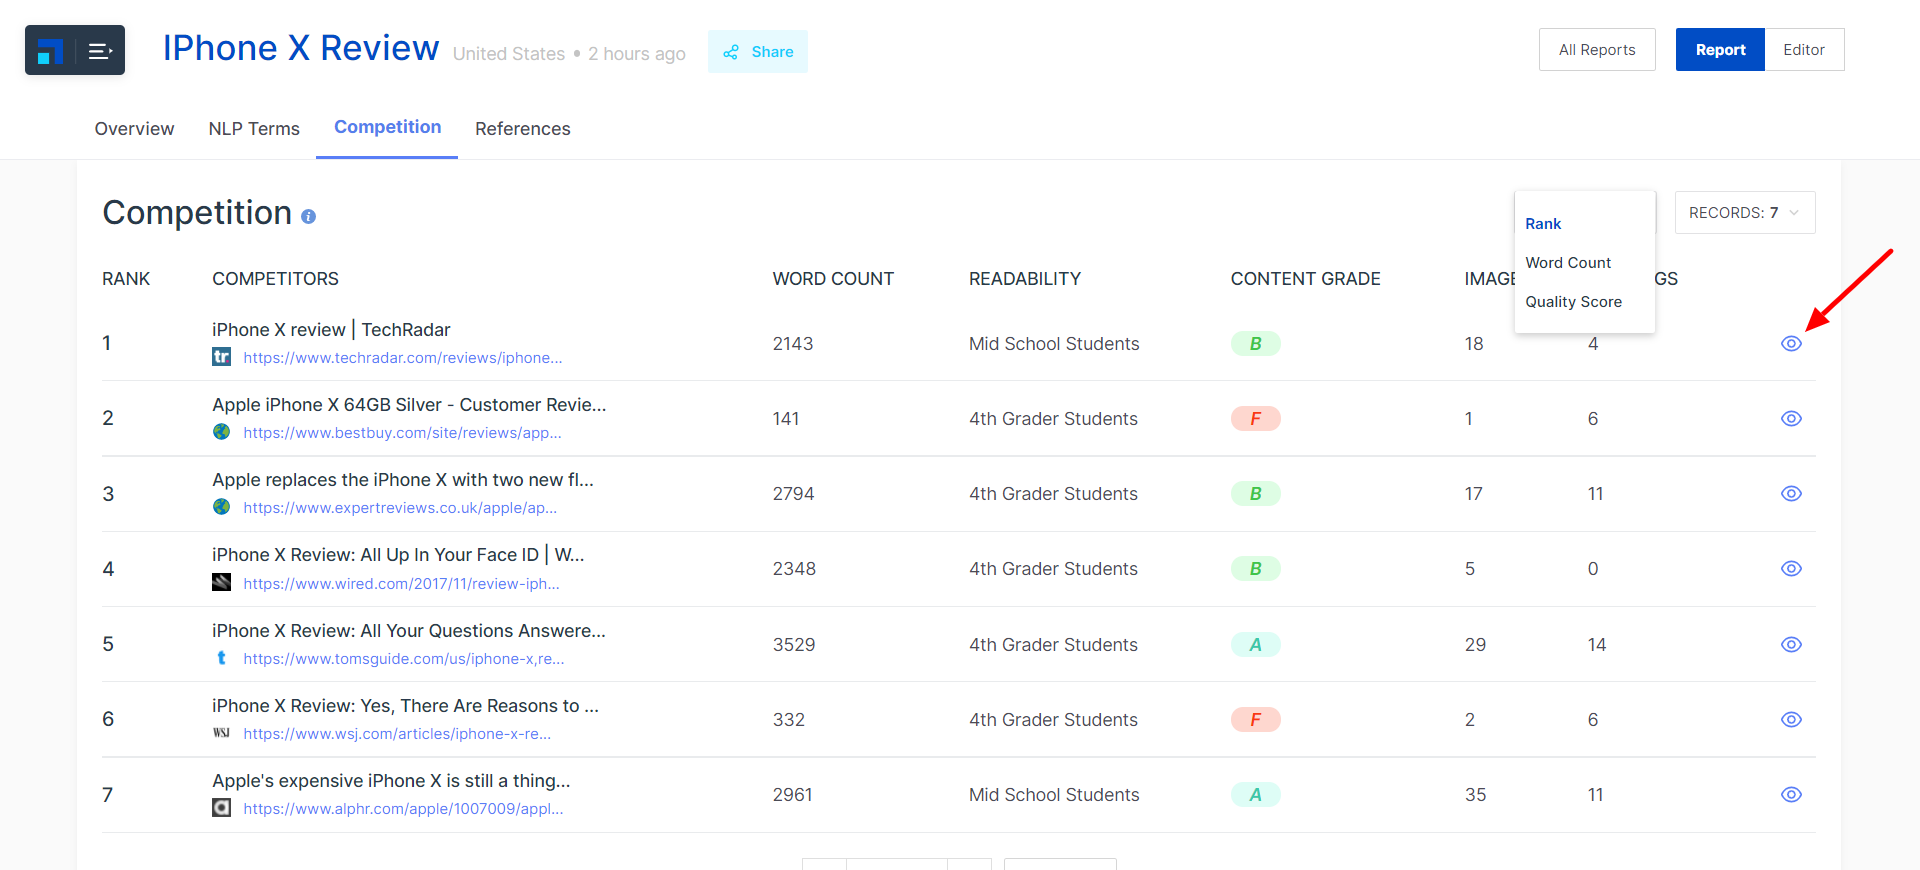Open the wsj.com article link
Image resolution: width=1920 pixels, height=870 pixels.
(397, 734)
